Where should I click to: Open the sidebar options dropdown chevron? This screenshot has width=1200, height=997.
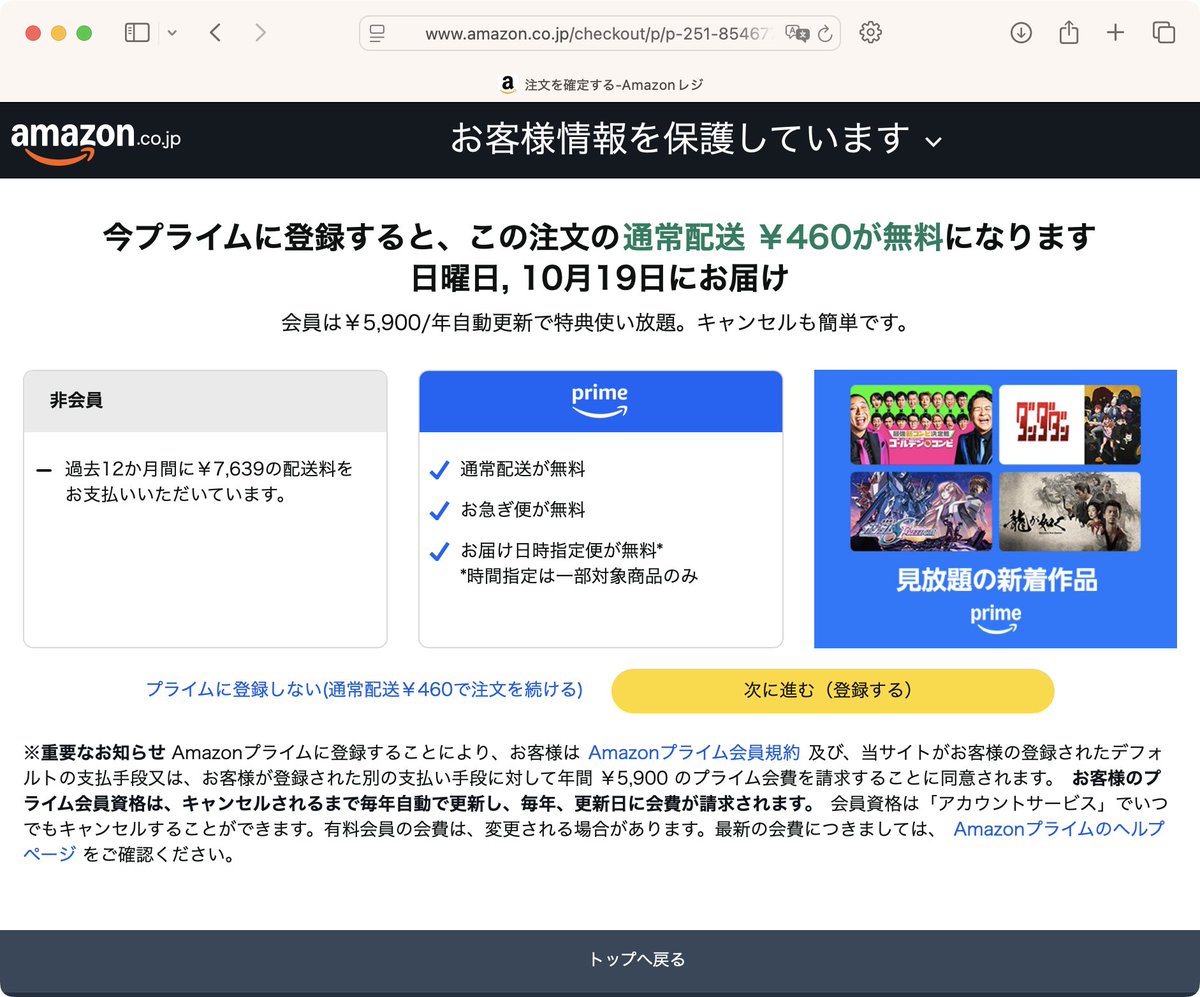(172, 33)
